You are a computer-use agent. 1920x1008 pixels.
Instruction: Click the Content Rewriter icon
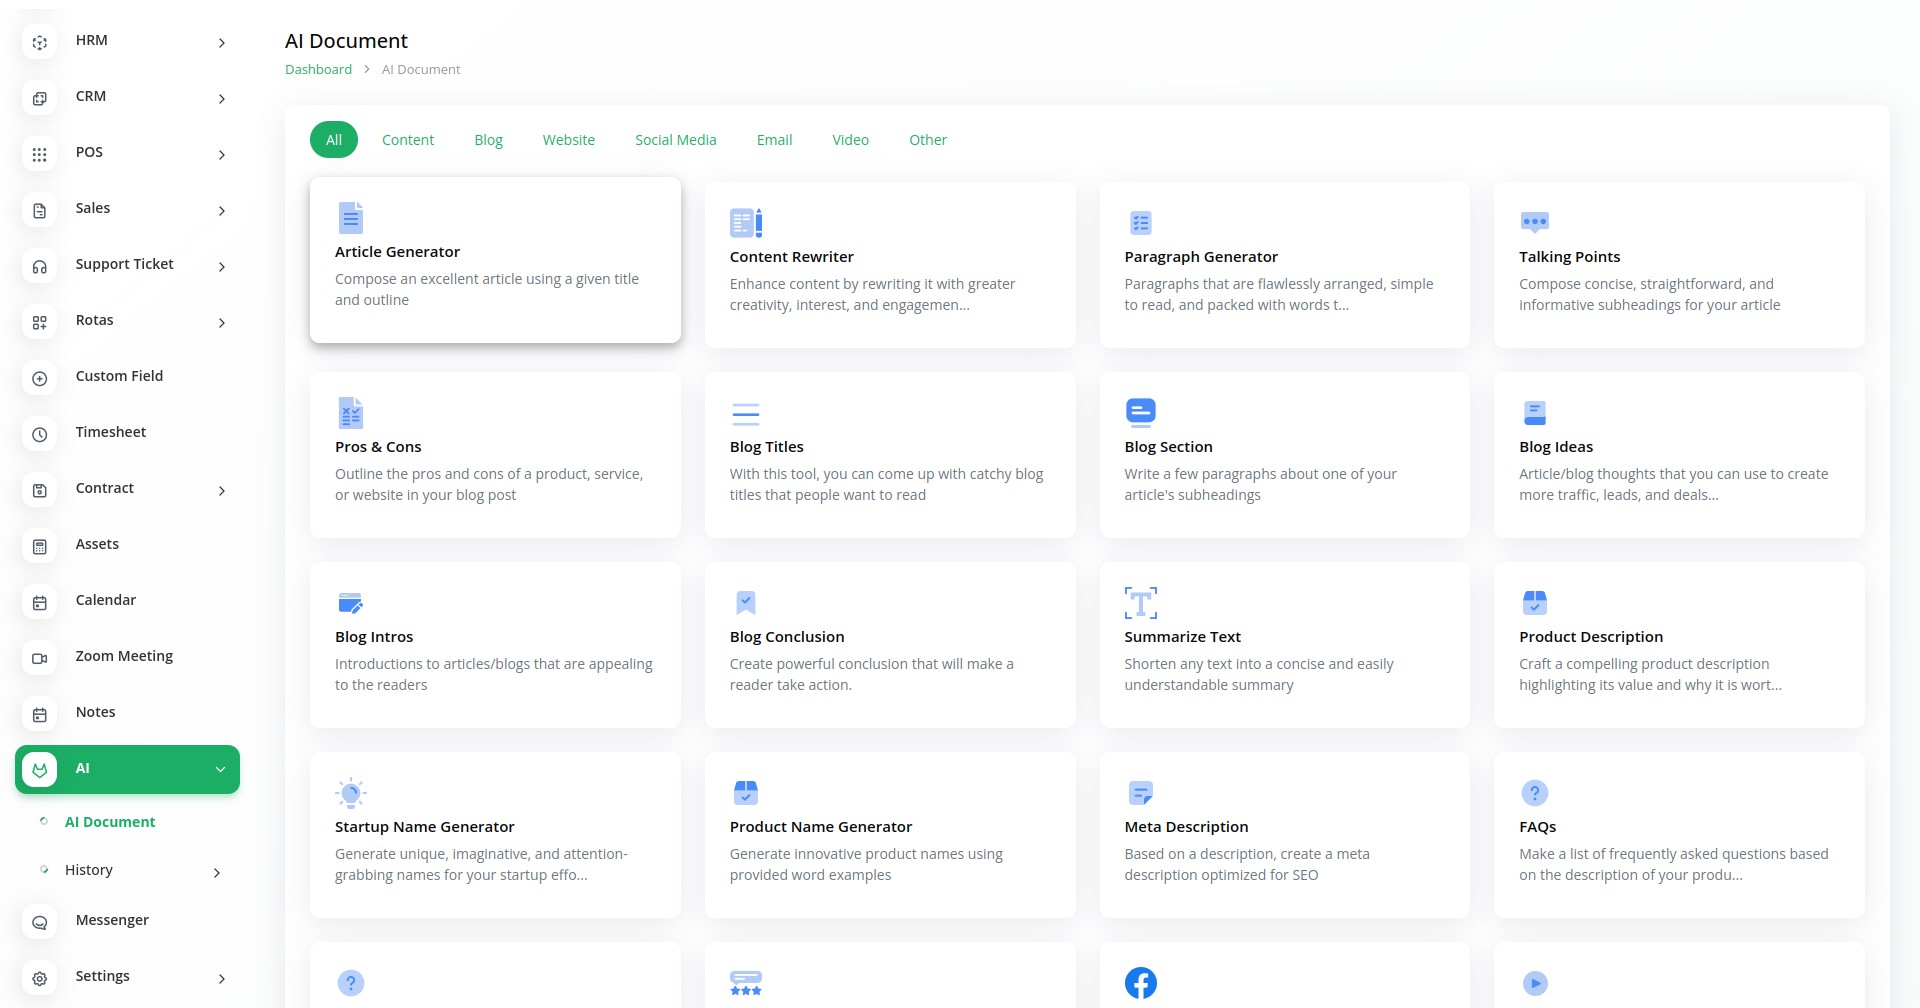pos(746,222)
